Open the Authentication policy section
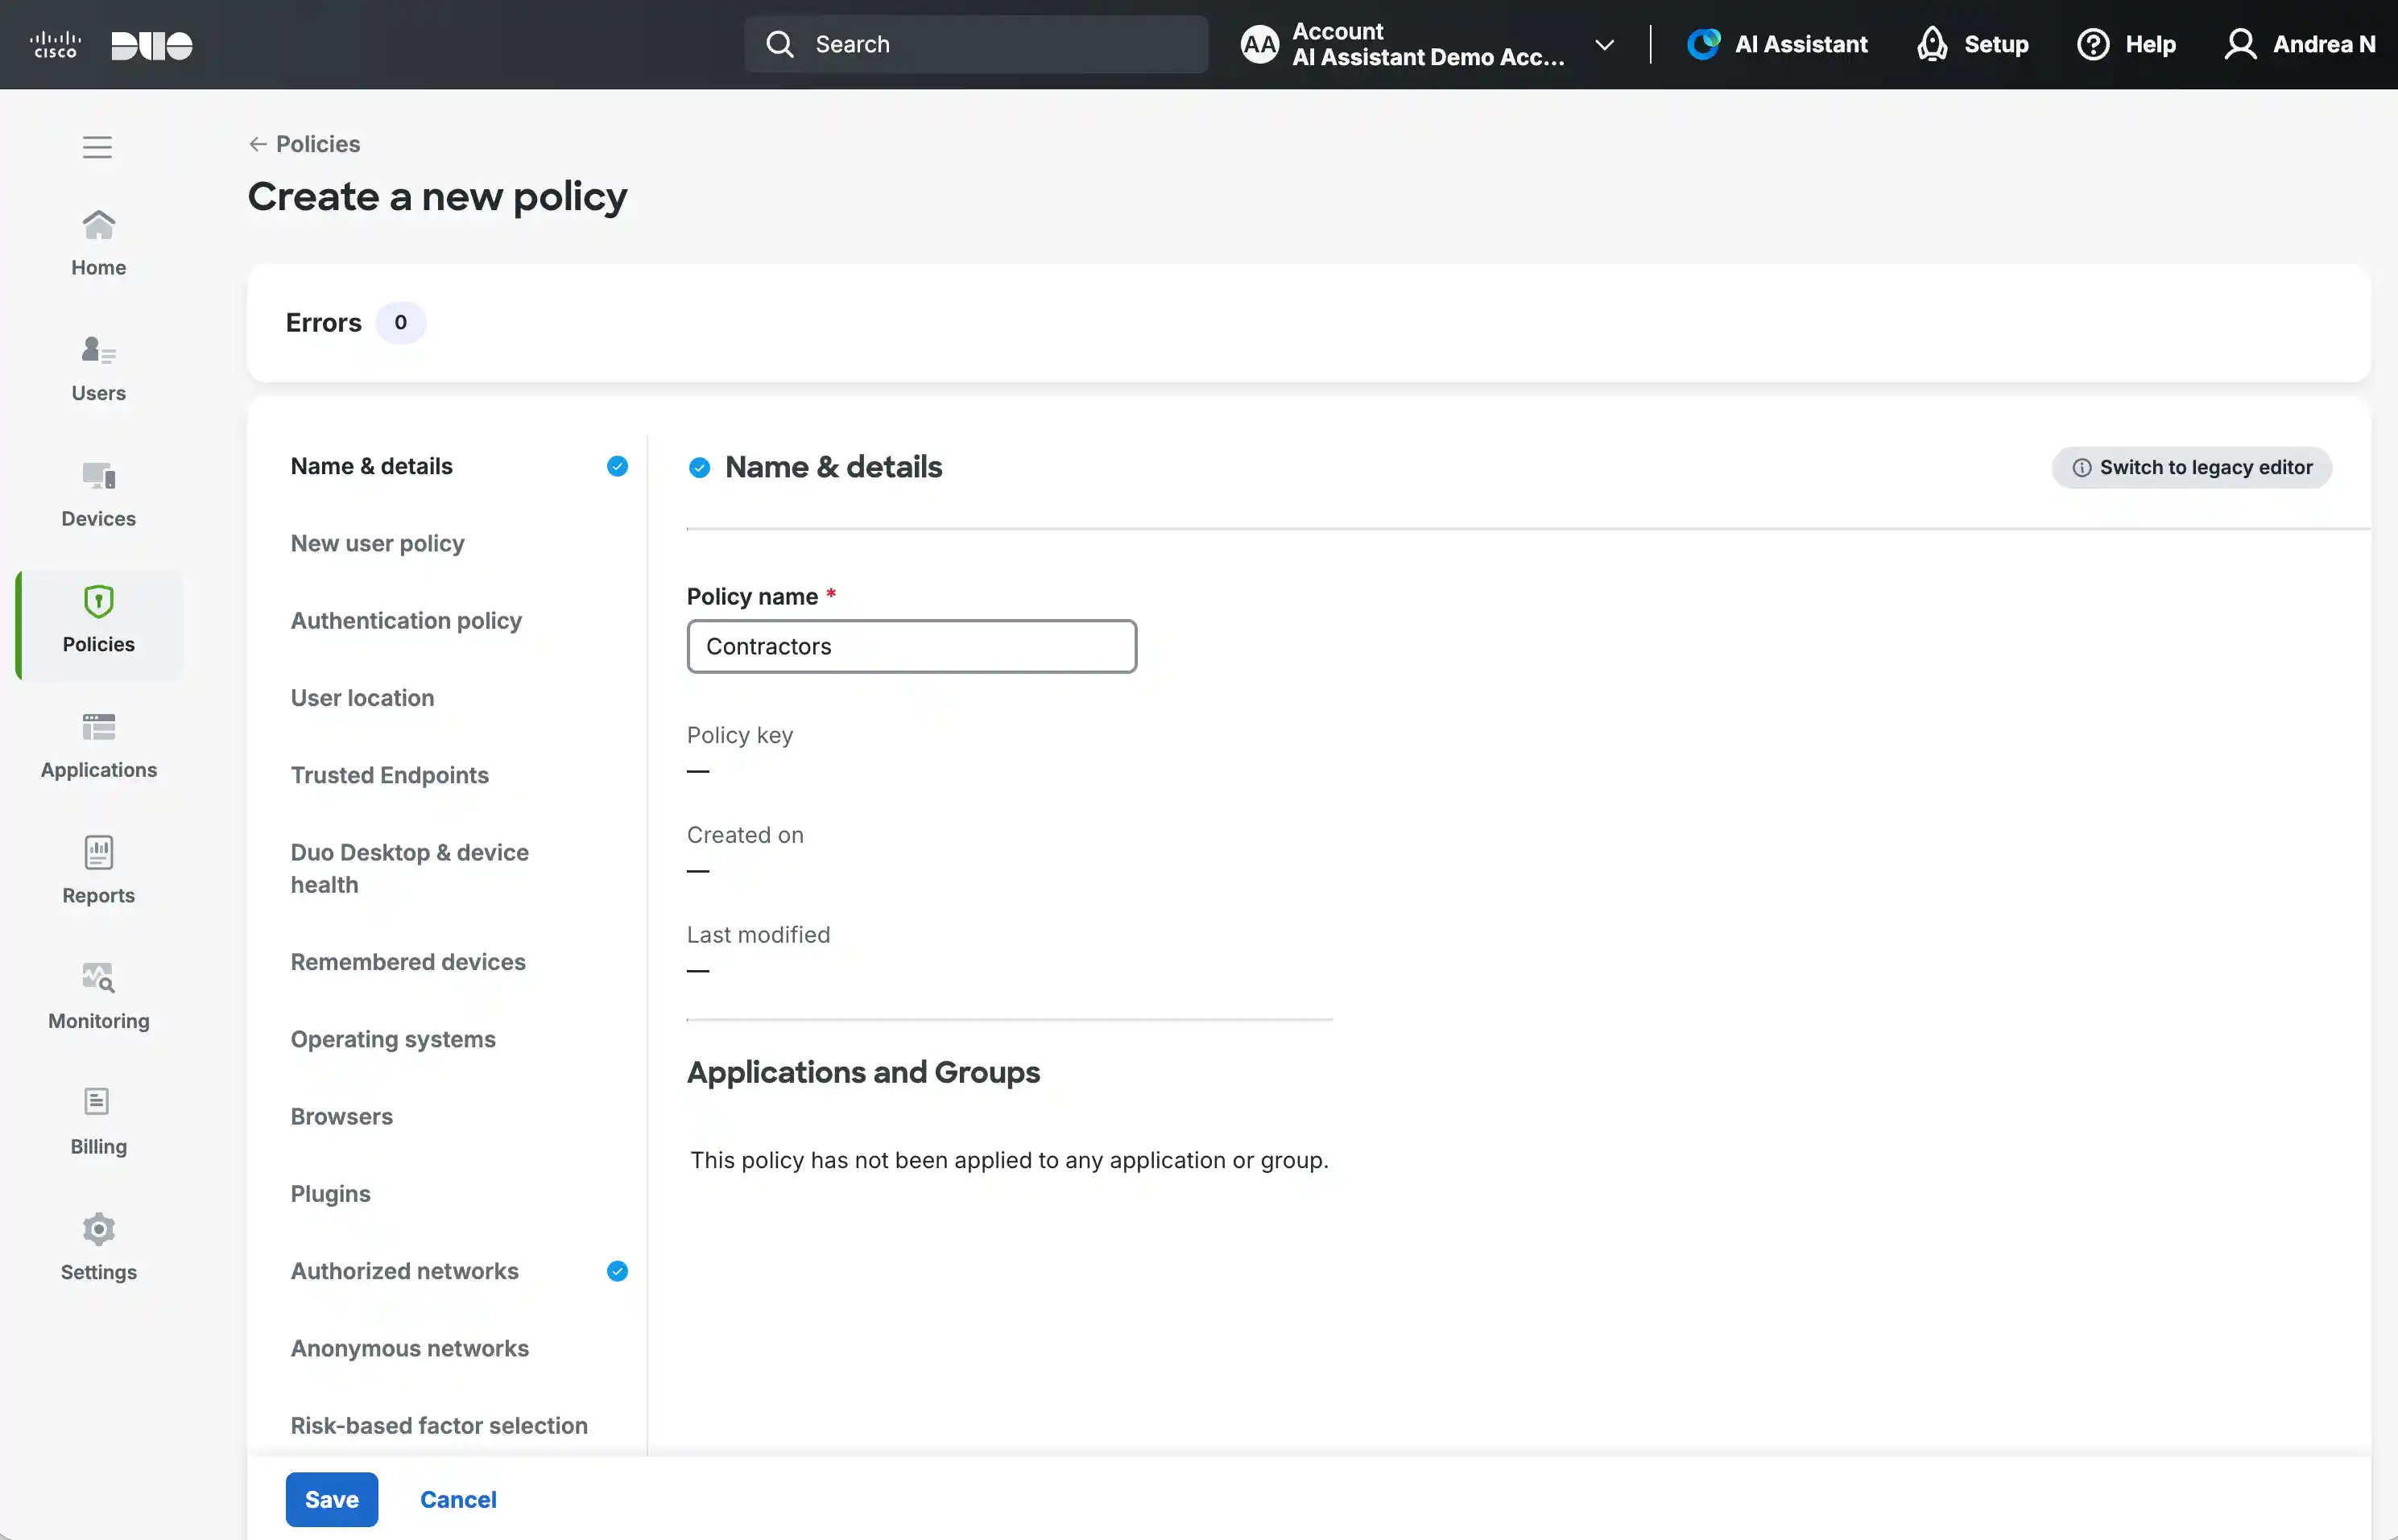This screenshot has height=1540, width=2398. 406,620
